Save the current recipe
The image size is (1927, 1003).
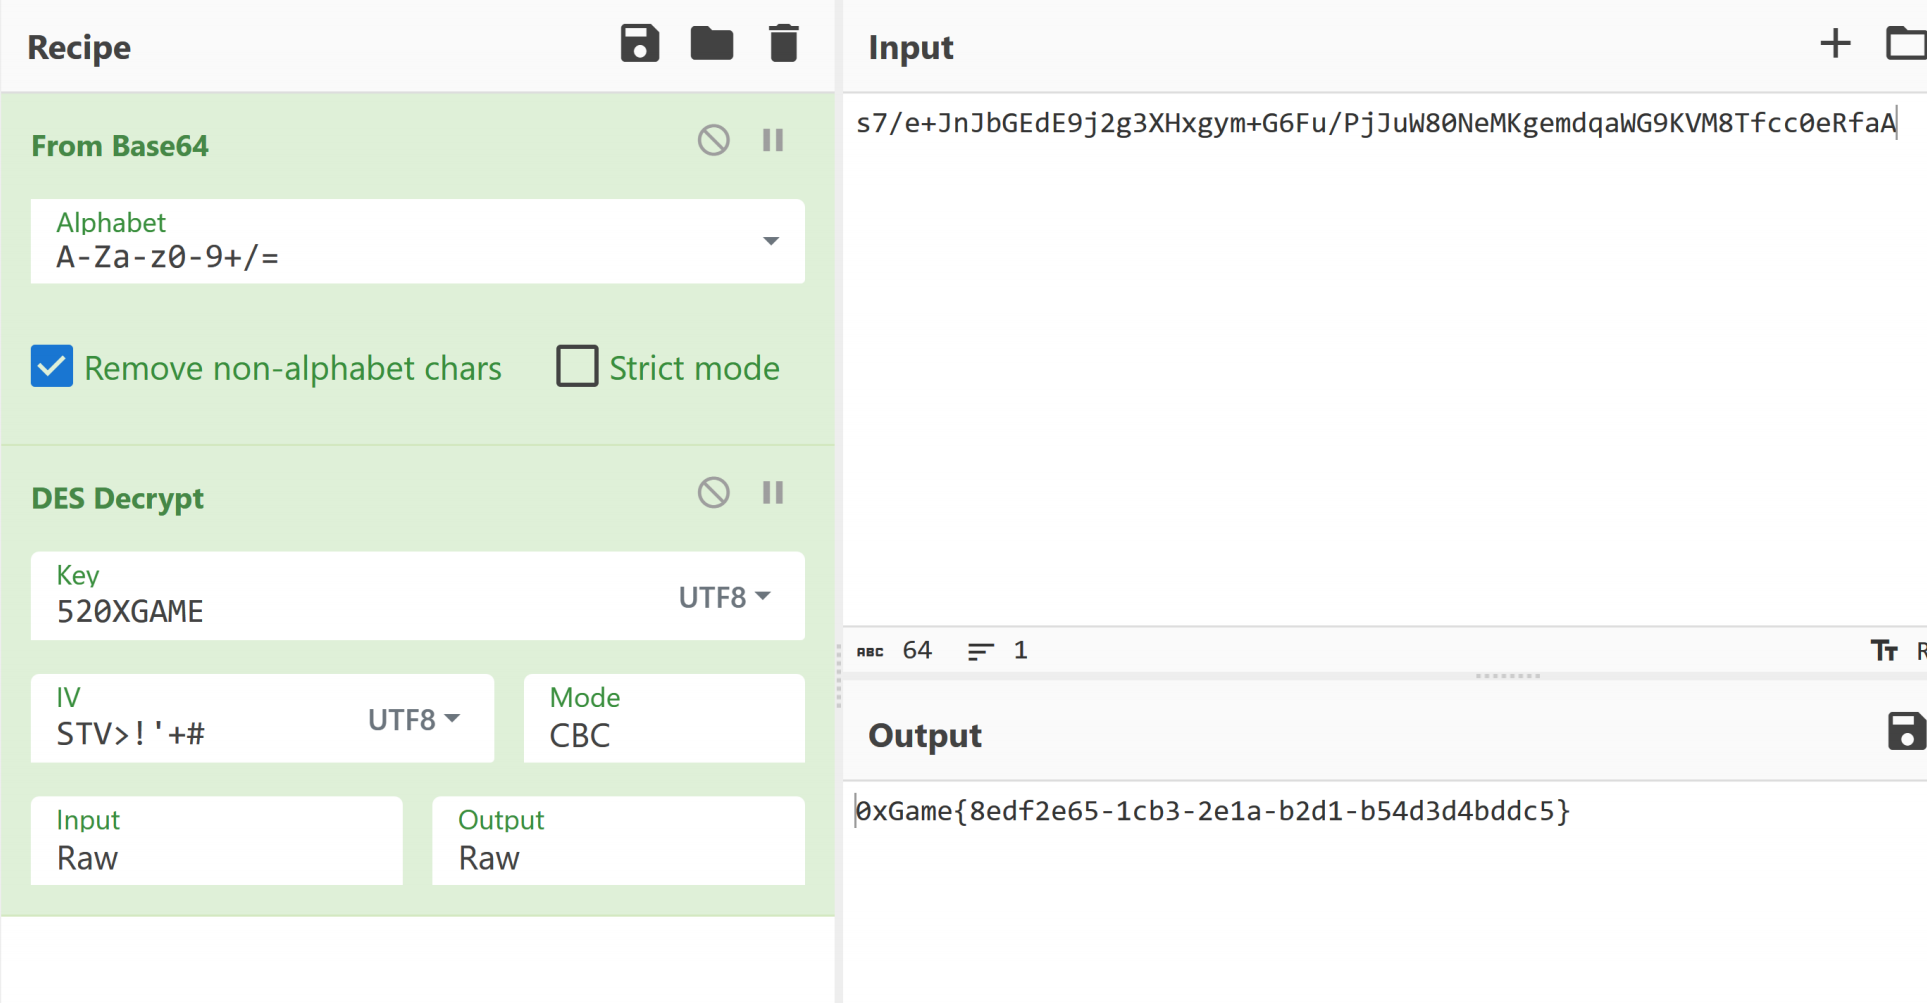click(639, 44)
